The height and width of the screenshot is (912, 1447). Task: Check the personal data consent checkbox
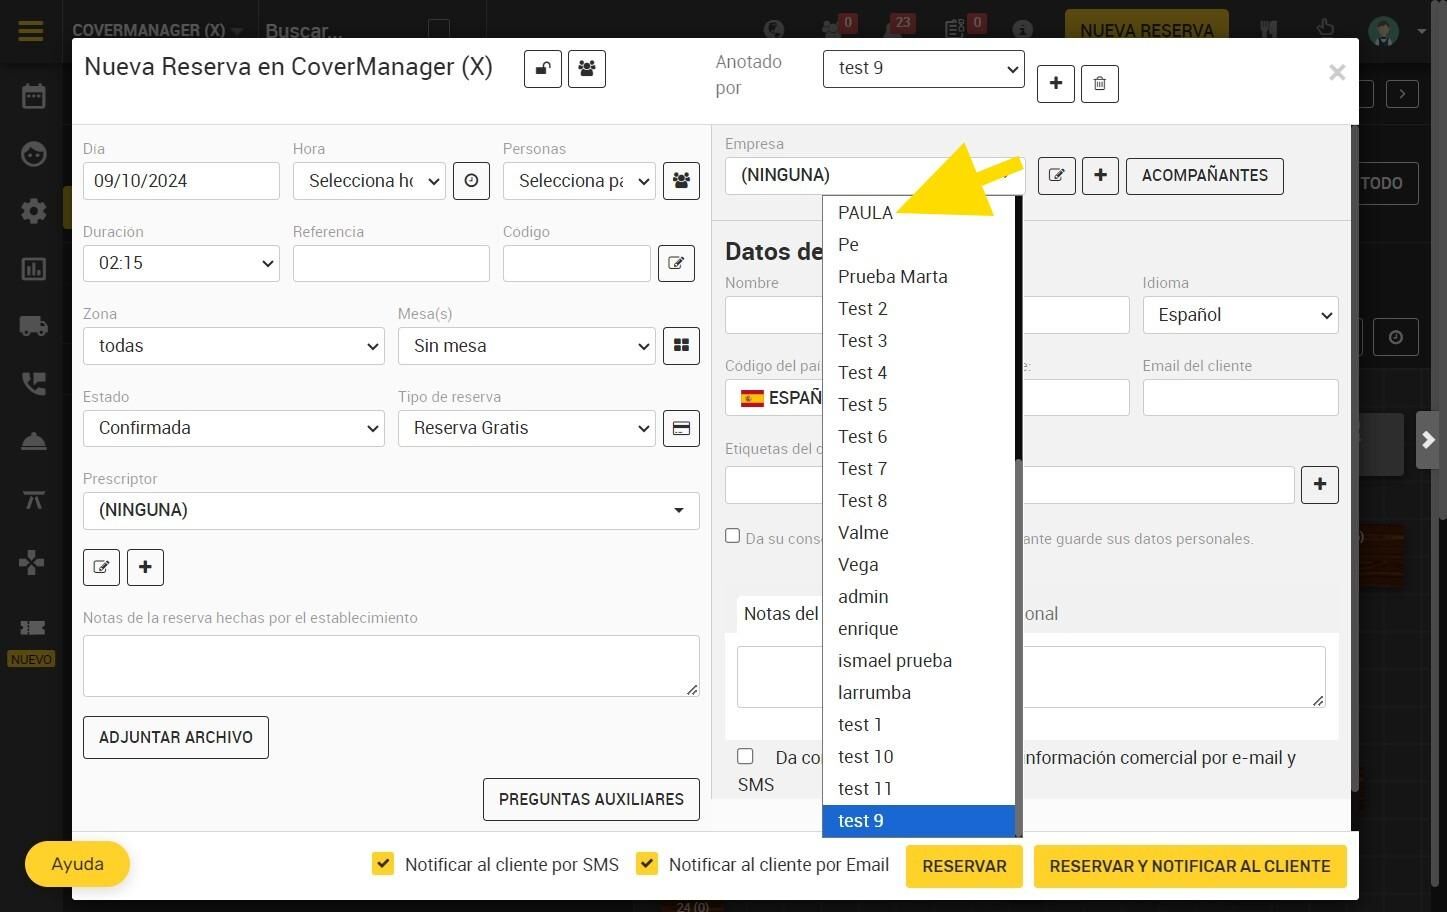[x=733, y=536]
